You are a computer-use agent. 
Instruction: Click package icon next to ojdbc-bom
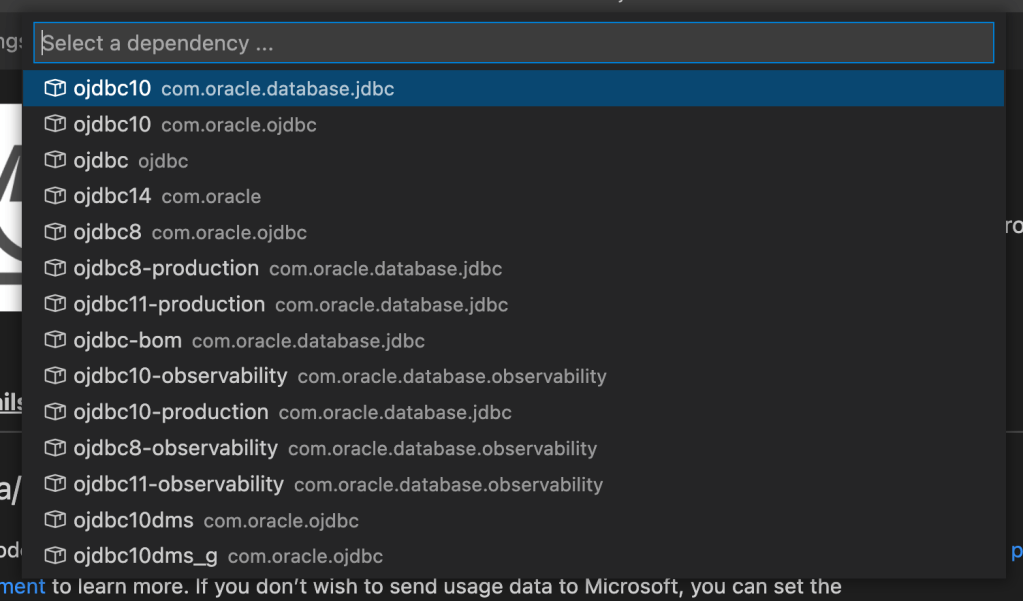(x=55, y=341)
